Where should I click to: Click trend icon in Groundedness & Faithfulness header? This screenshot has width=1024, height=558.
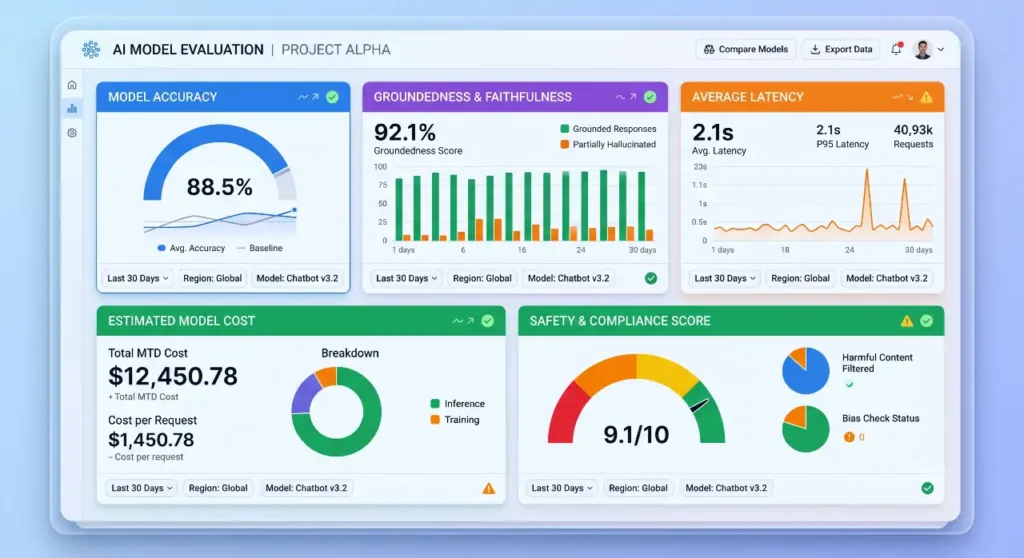coord(626,97)
